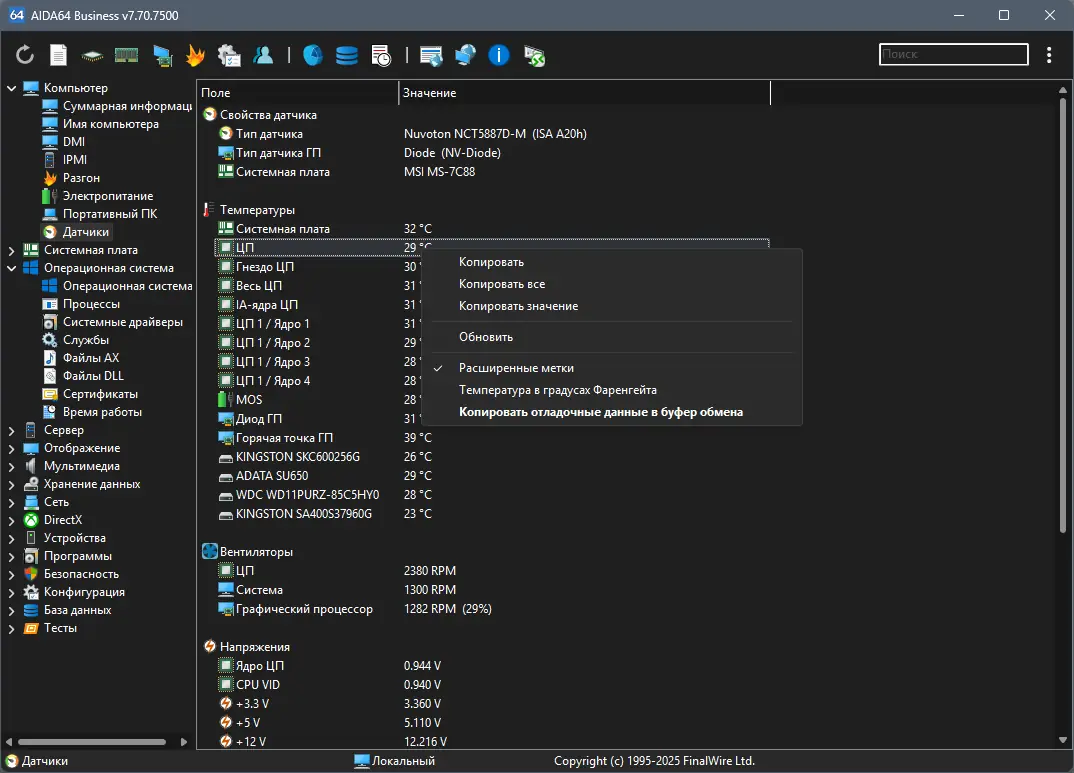
Task: Open the memory module benchmark icon
Action: 126,55
